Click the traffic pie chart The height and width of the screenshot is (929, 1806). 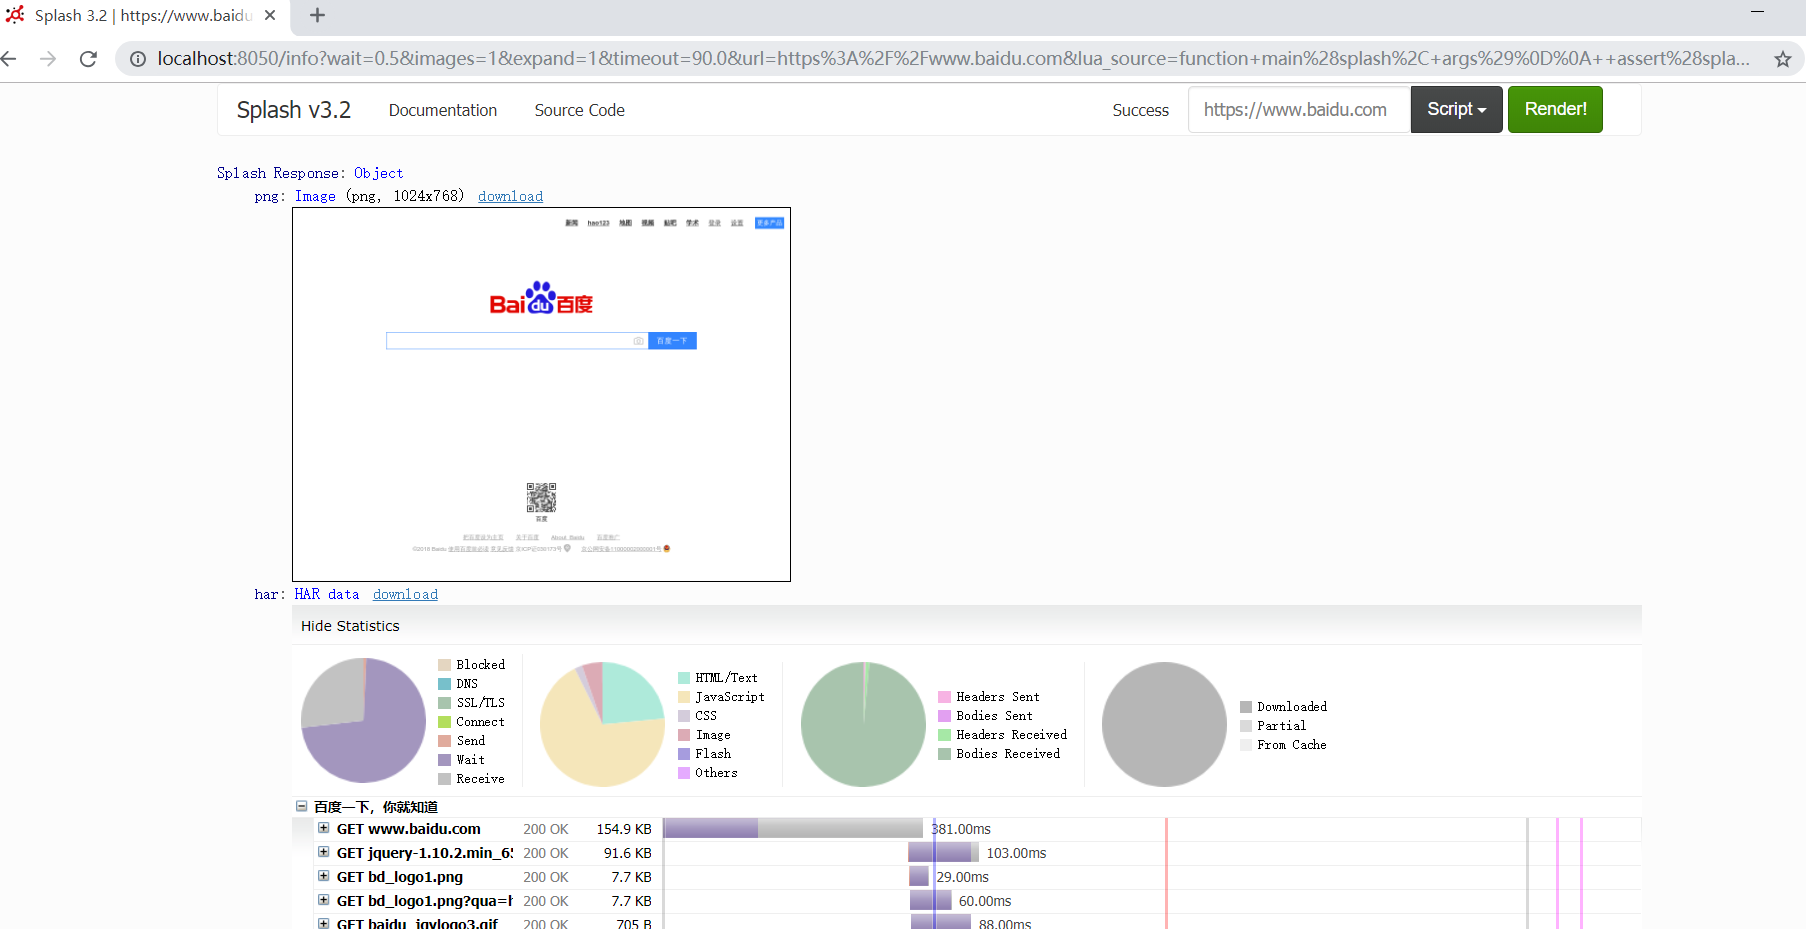pos(863,724)
